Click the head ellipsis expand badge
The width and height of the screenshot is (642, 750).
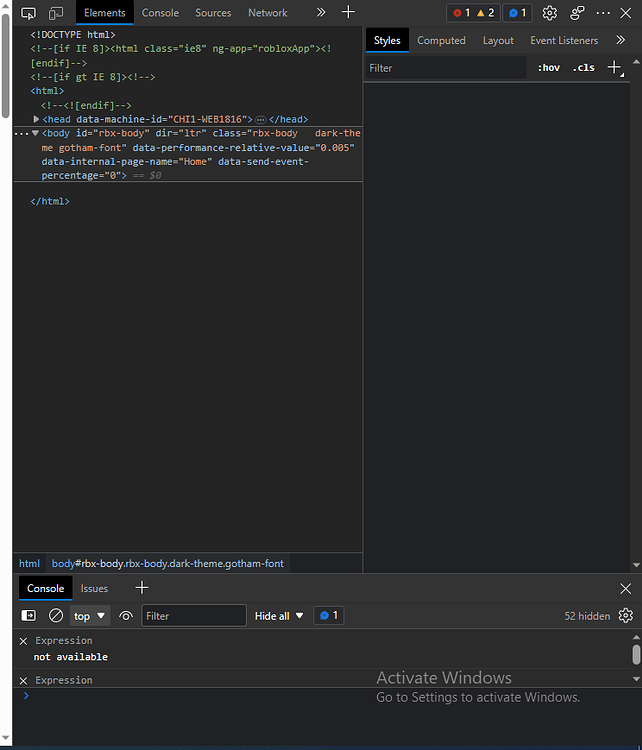click(x=261, y=120)
